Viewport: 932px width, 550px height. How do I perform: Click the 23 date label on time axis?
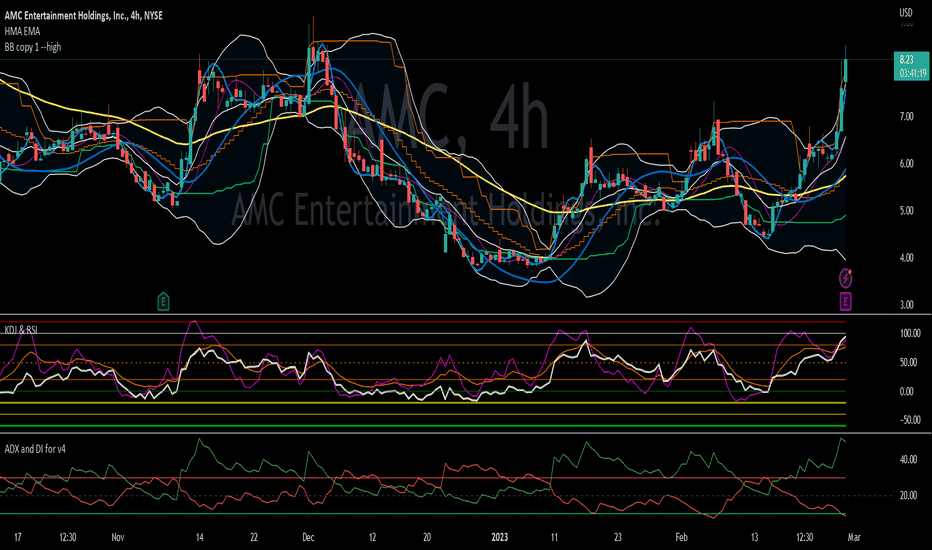coord(618,538)
